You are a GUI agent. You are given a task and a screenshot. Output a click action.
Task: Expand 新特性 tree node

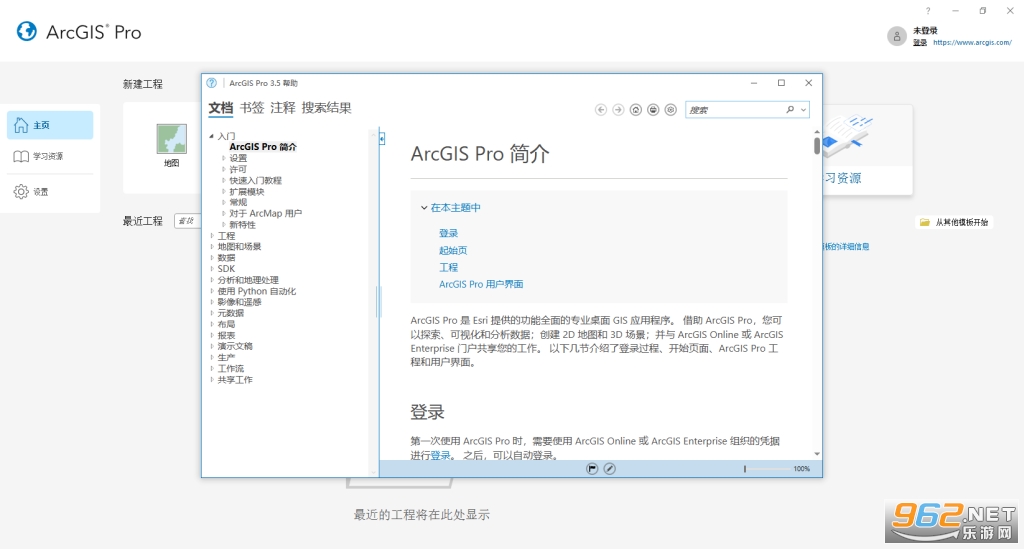pos(223,225)
